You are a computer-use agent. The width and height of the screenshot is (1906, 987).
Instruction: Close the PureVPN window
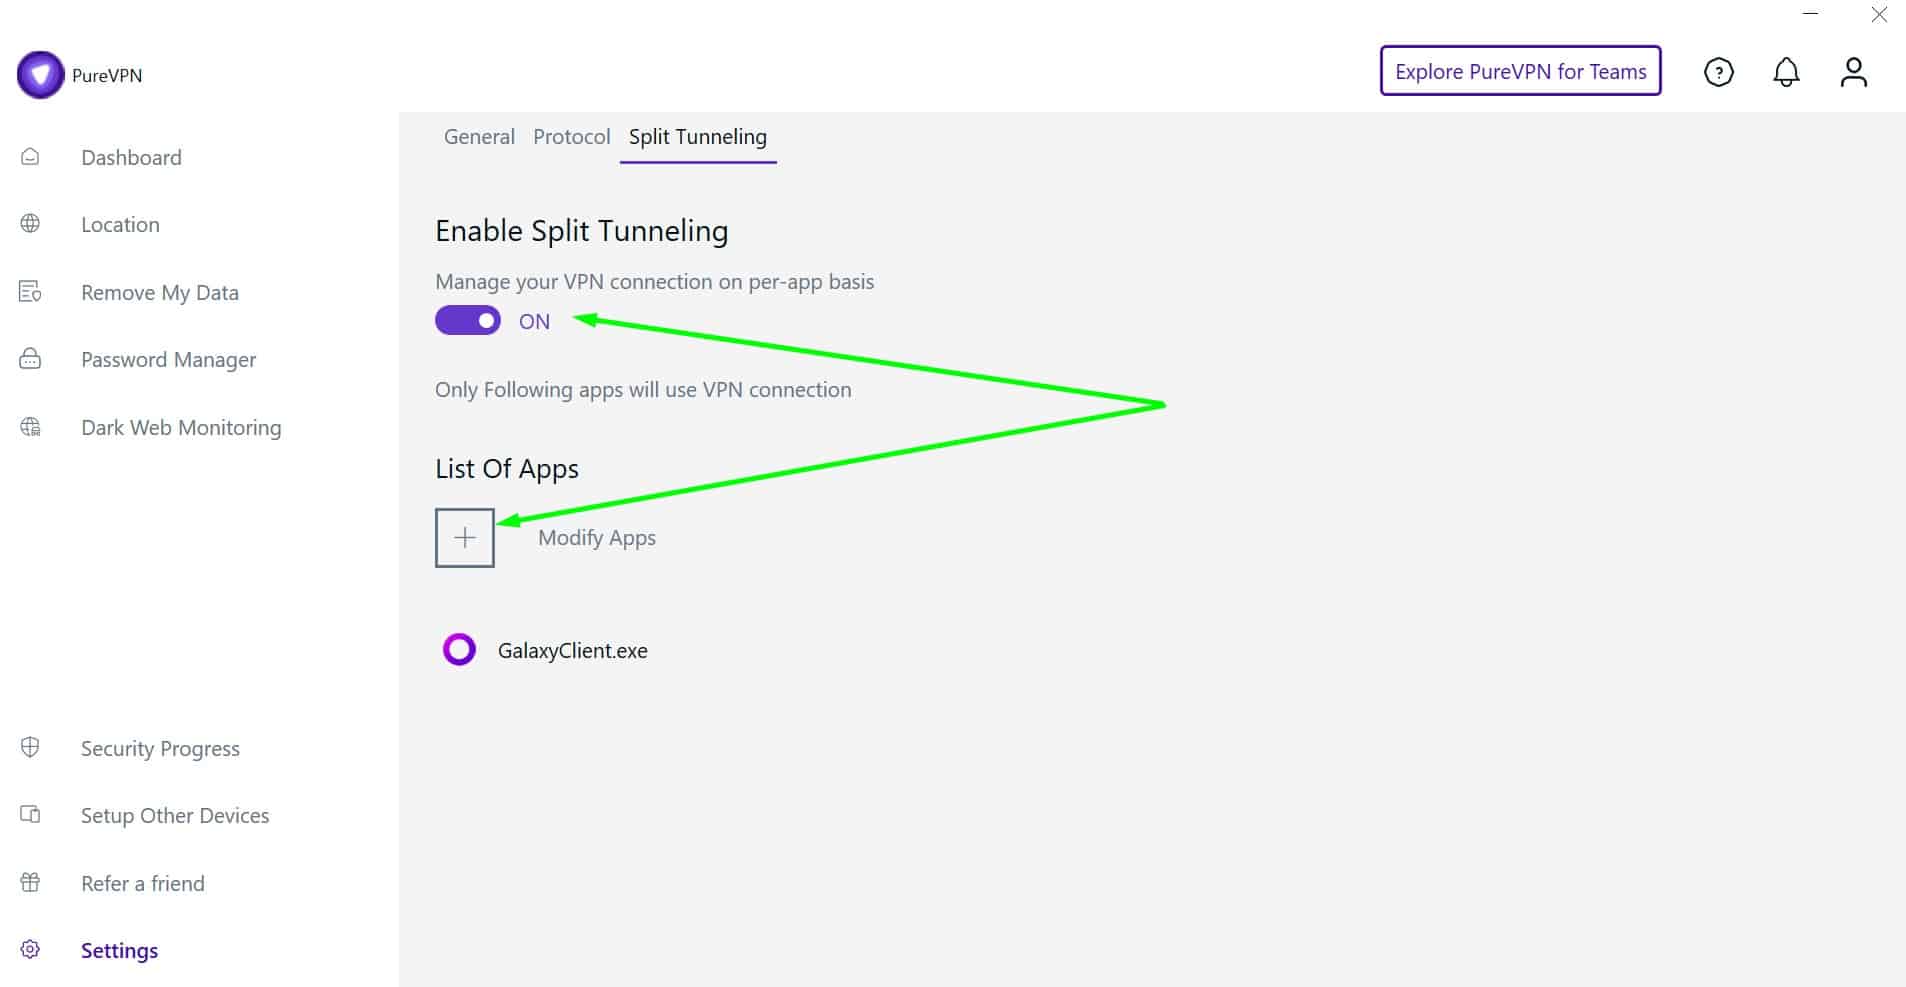[1879, 14]
